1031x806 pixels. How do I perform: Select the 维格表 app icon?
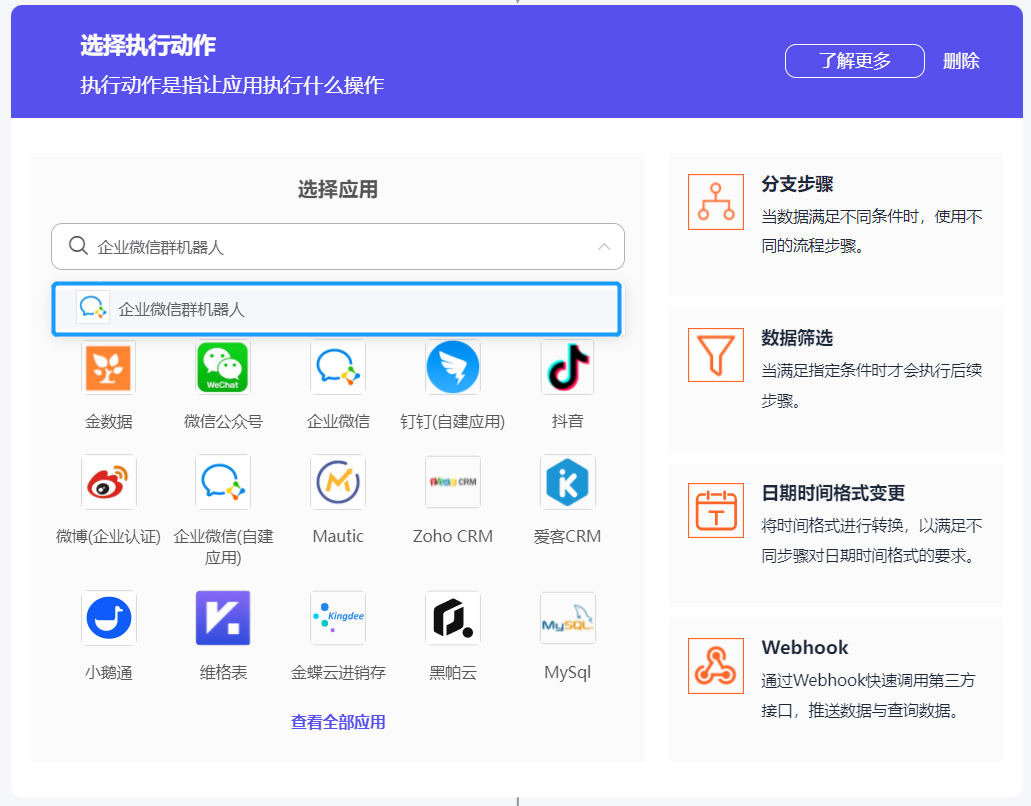pos(223,618)
